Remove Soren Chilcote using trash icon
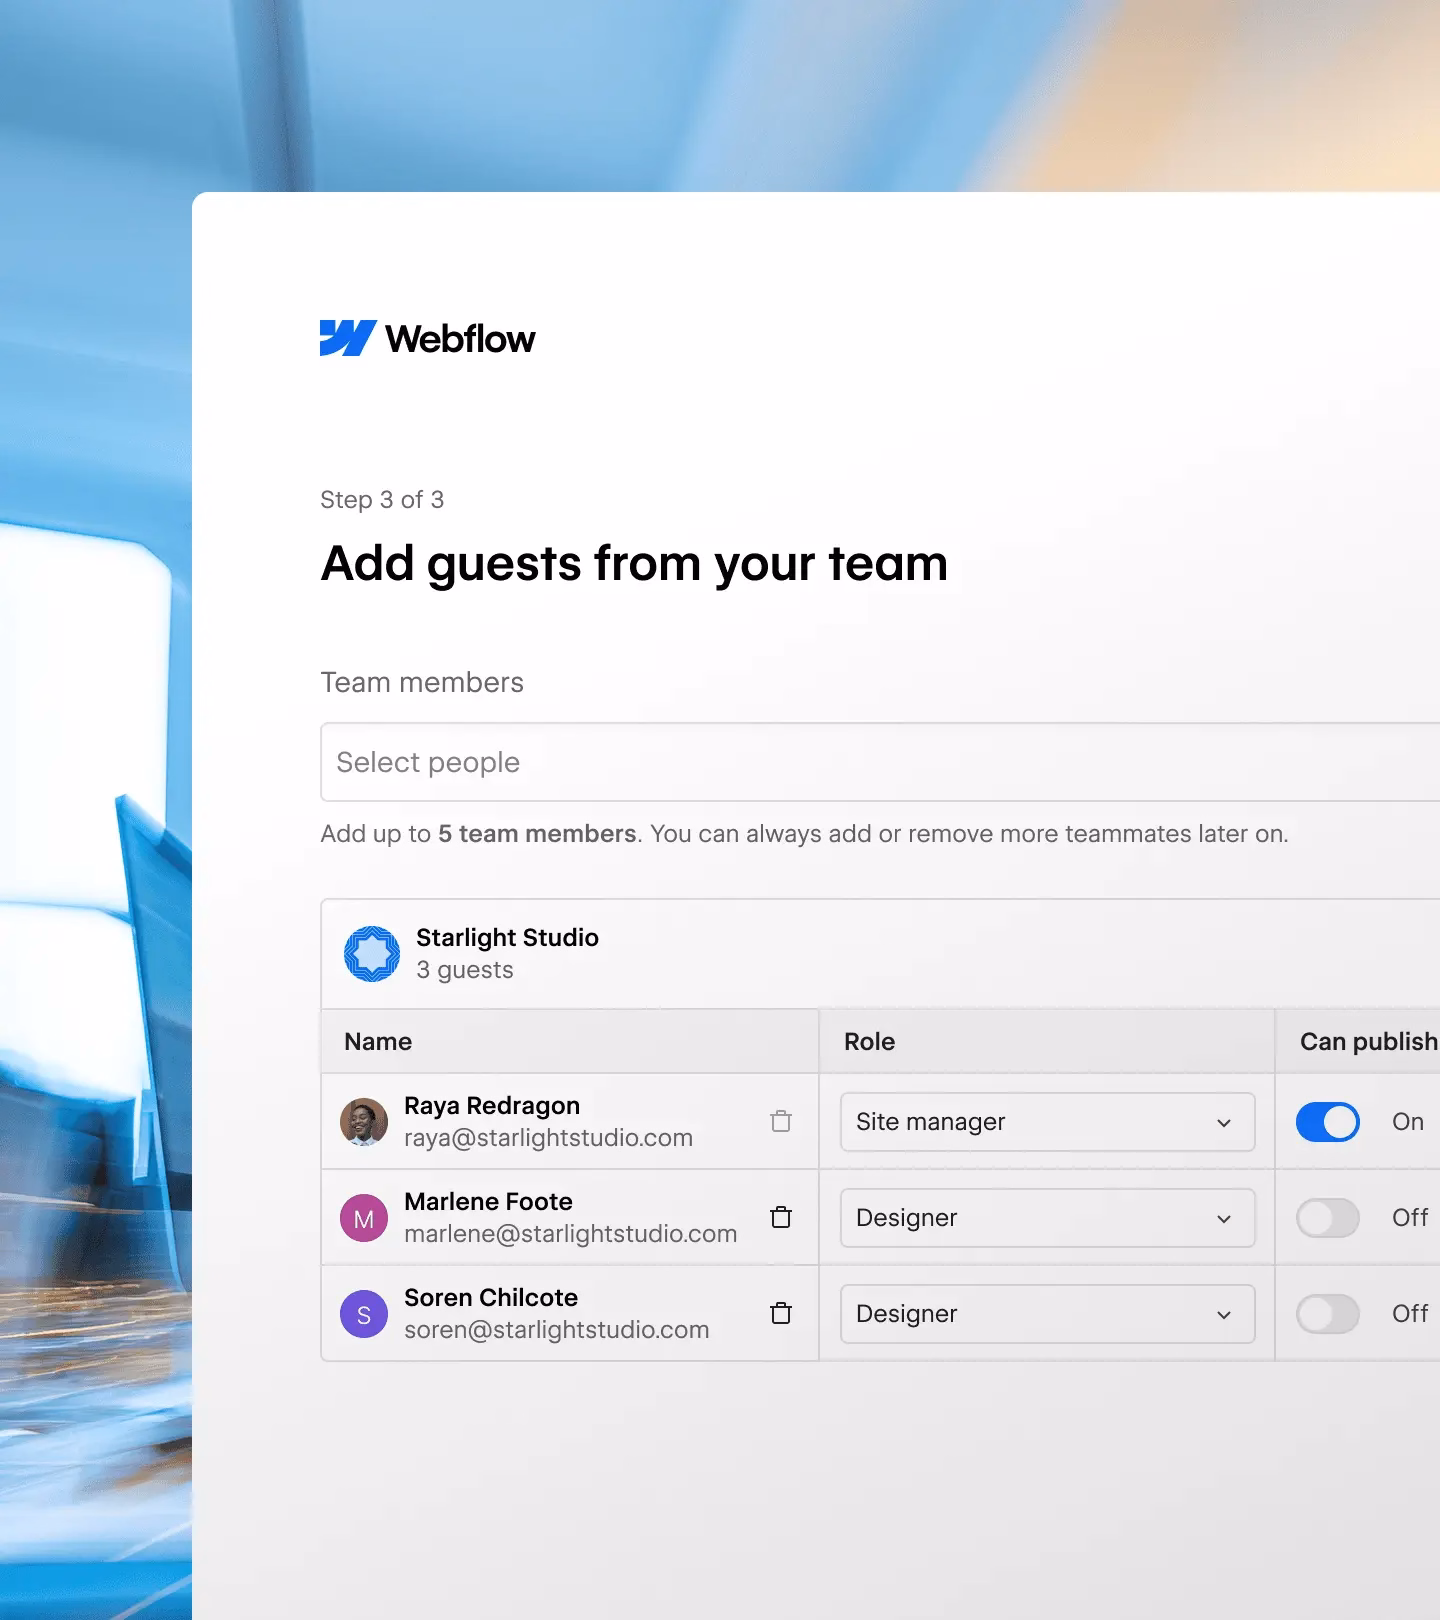The image size is (1440, 1620). click(x=781, y=1313)
